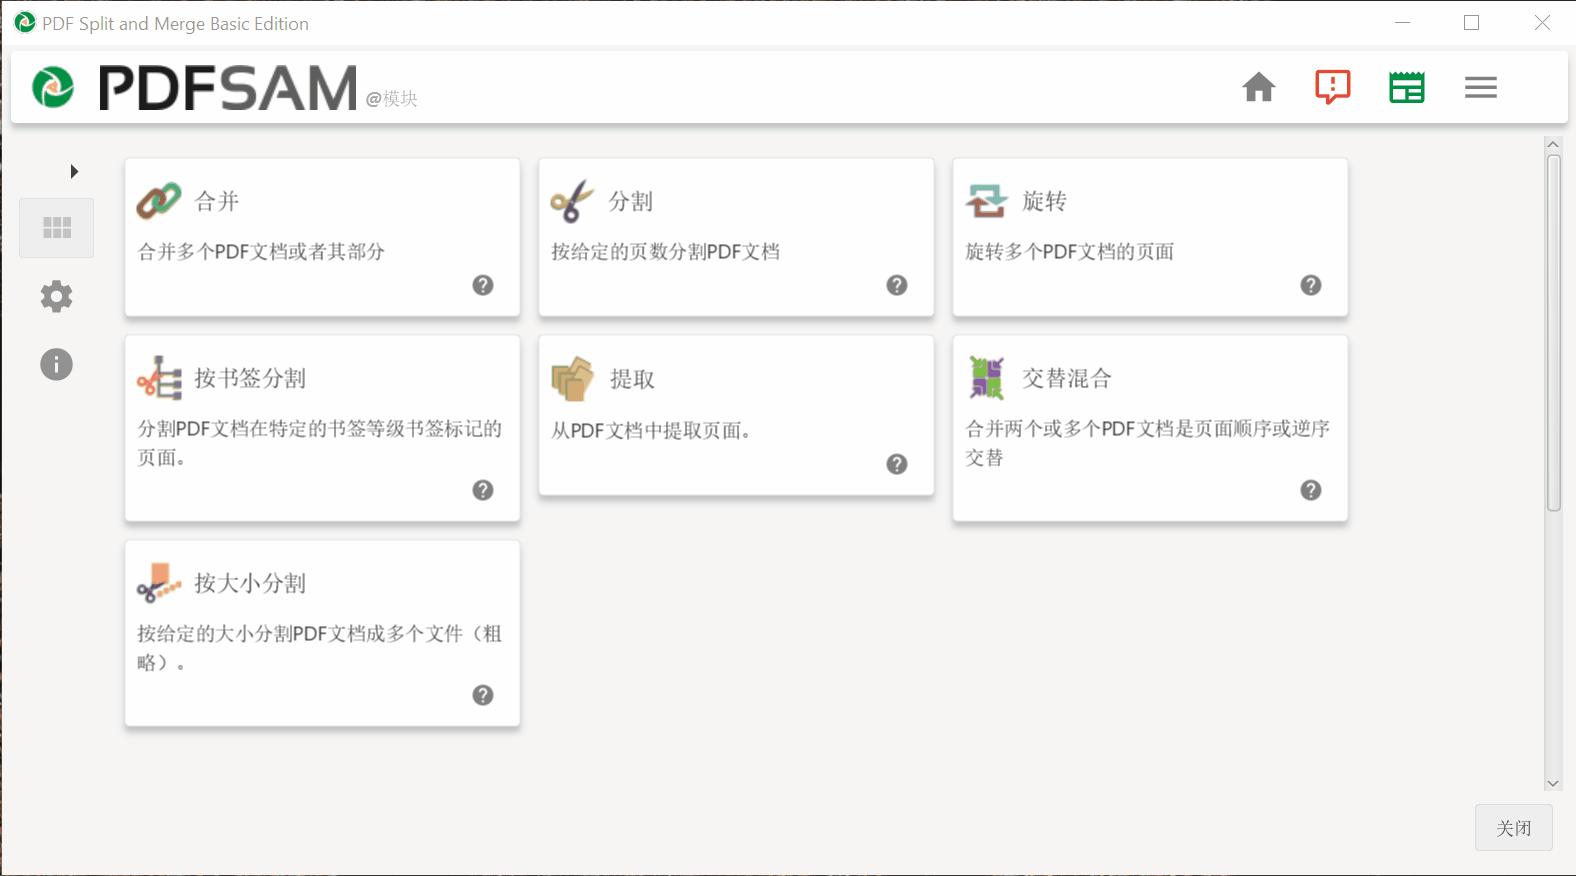1576x876 pixels.
Task: Click help icon on 合并 card
Action: click(483, 285)
